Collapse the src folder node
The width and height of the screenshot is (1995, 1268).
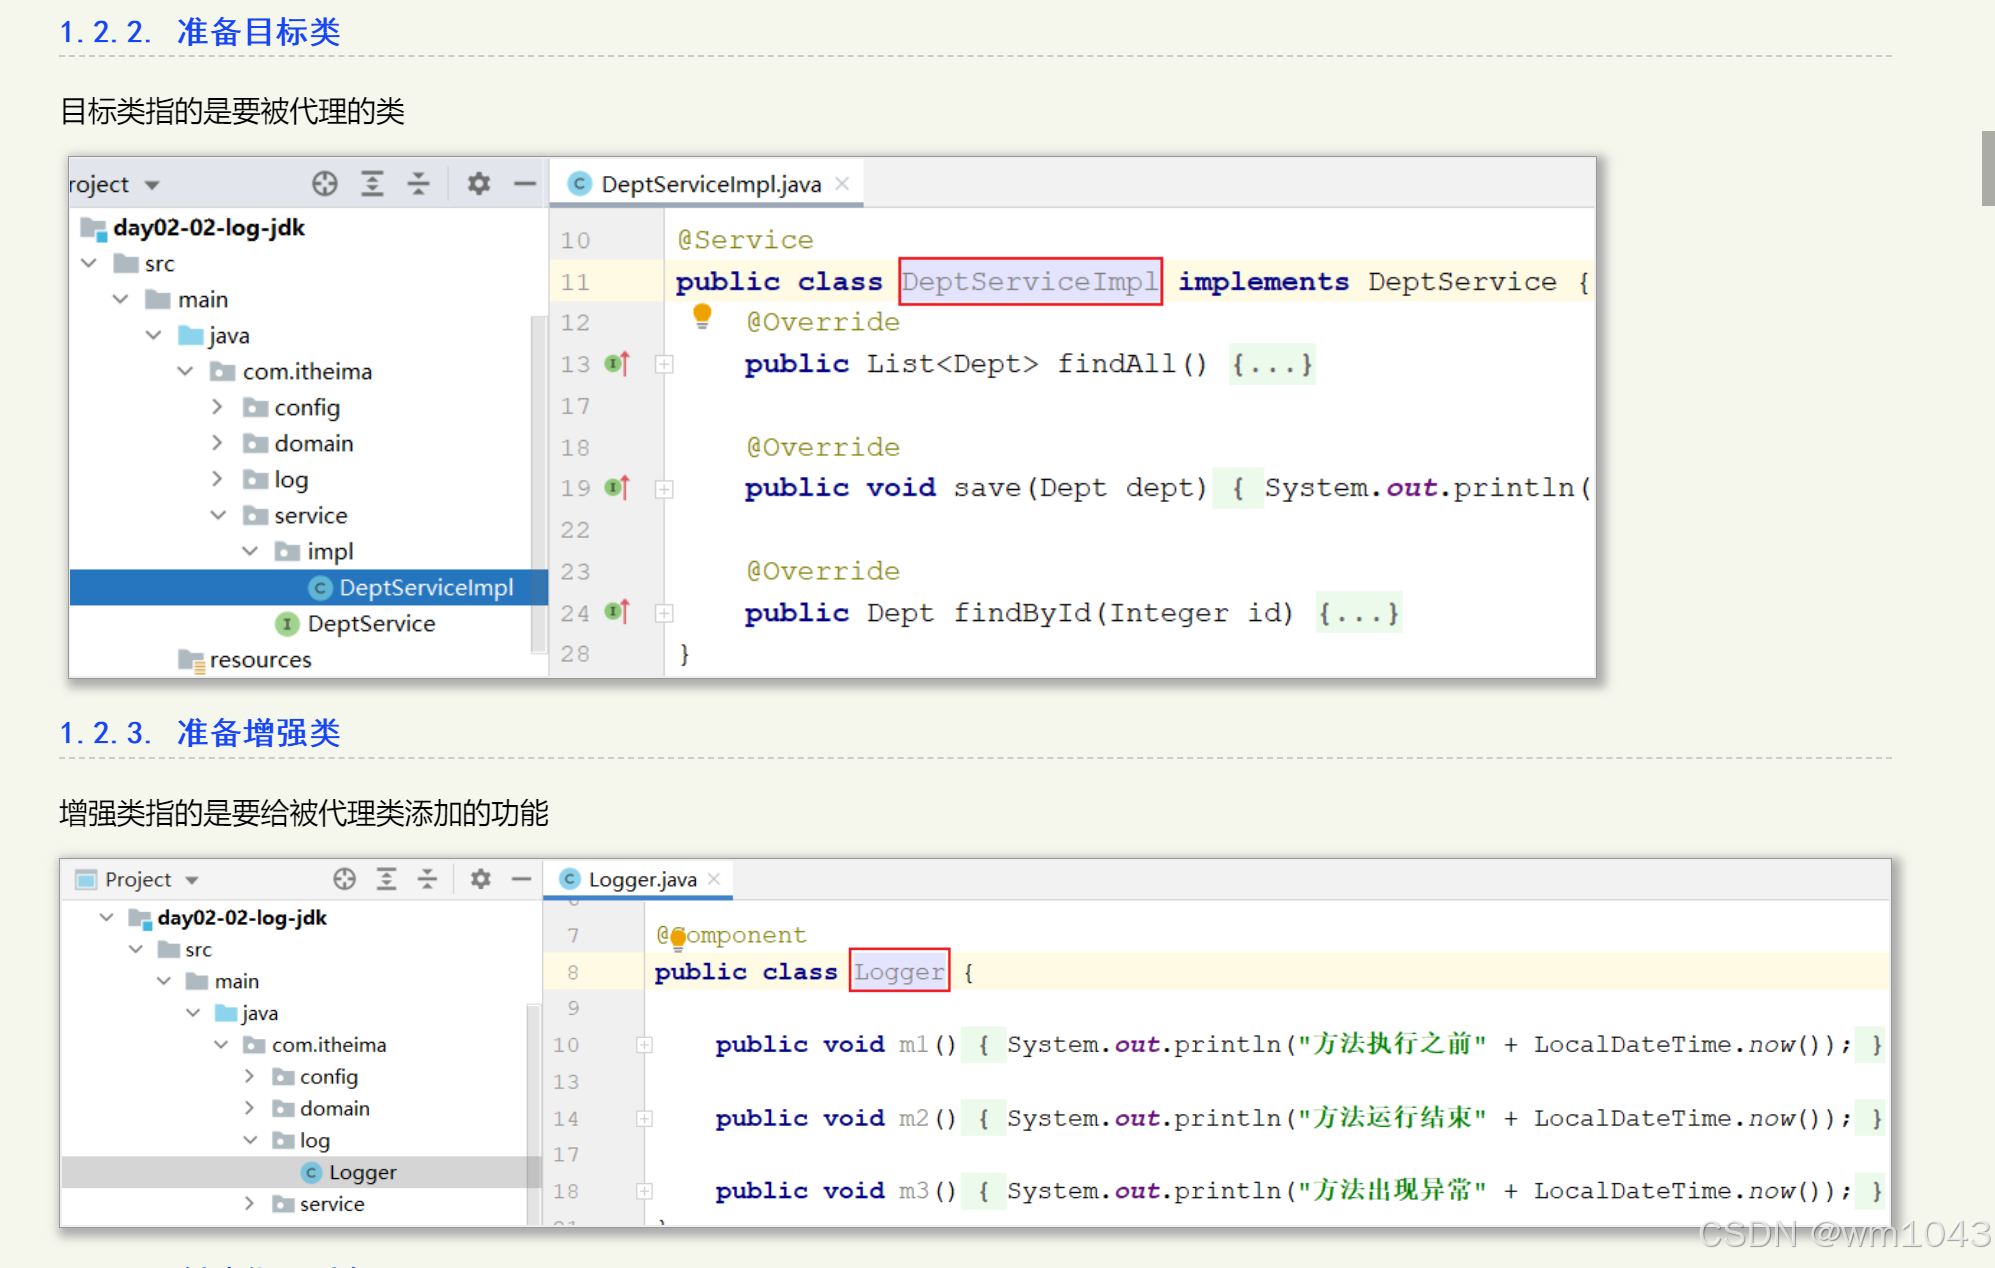[x=89, y=263]
